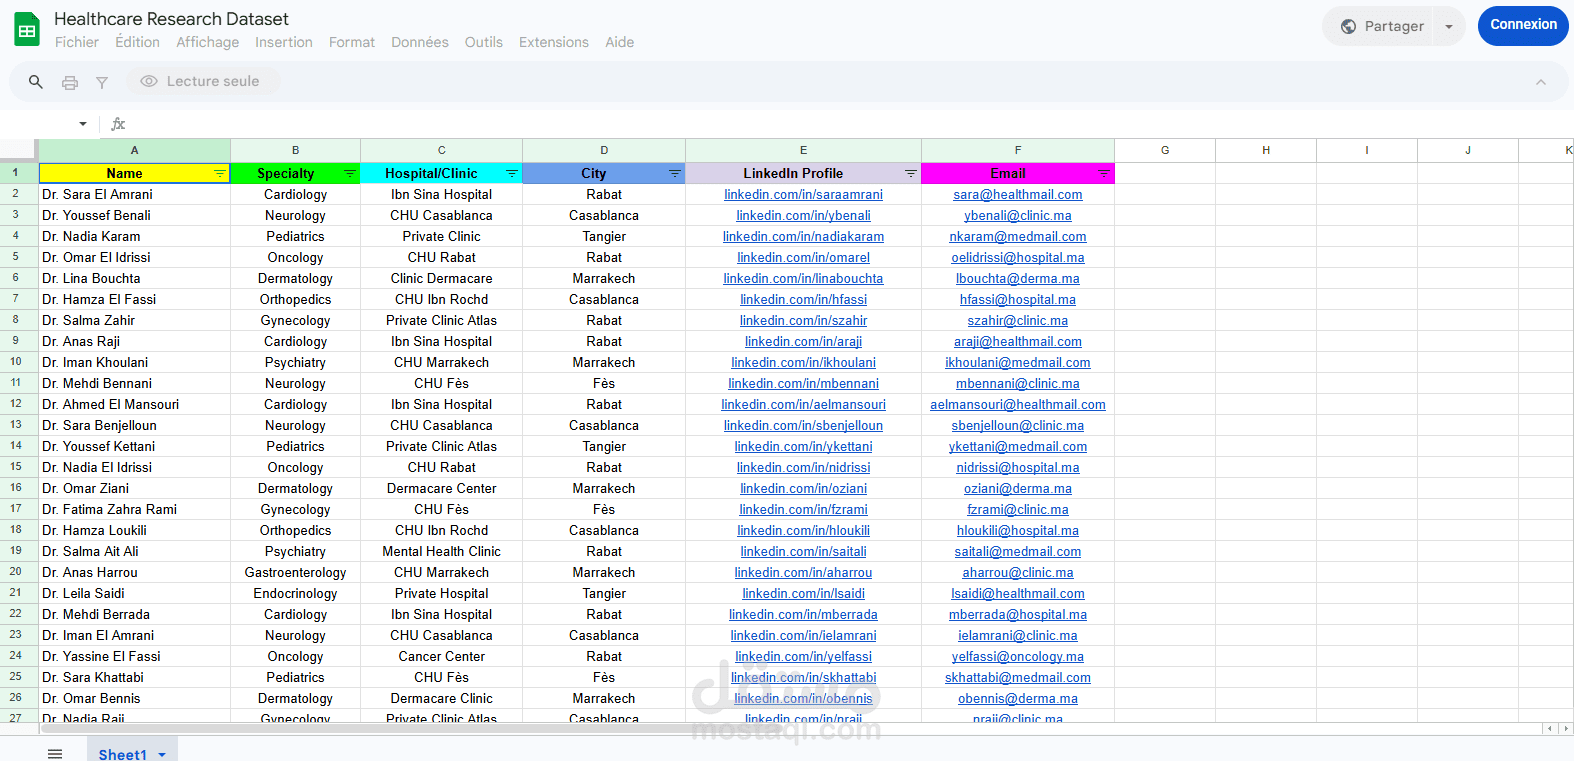1574x761 pixels.
Task: Open the name box dropdown arrow
Action: 83,124
